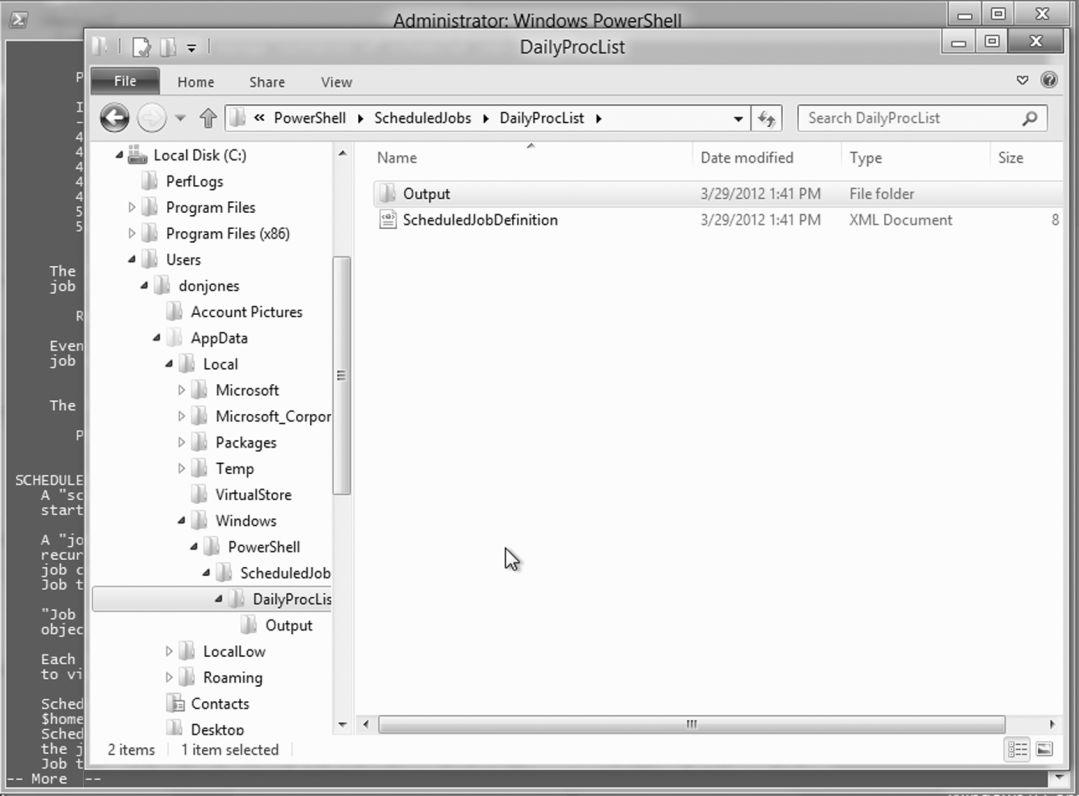This screenshot has height=796, width=1079.
Task: Switch to Details view icon in status bar
Action: (1018, 749)
